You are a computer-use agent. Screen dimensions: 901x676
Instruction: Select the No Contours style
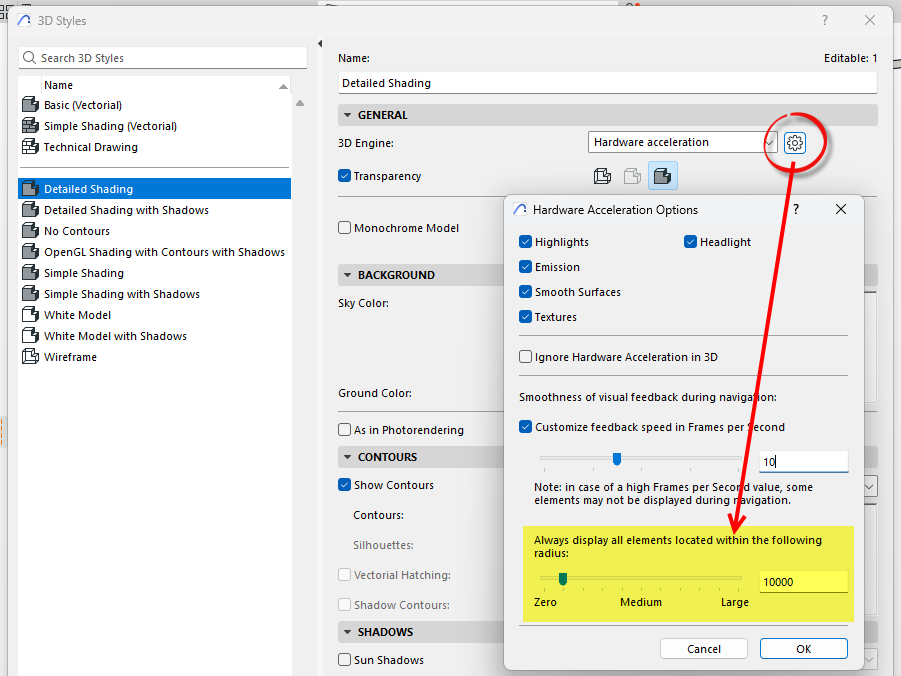(x=155, y=231)
